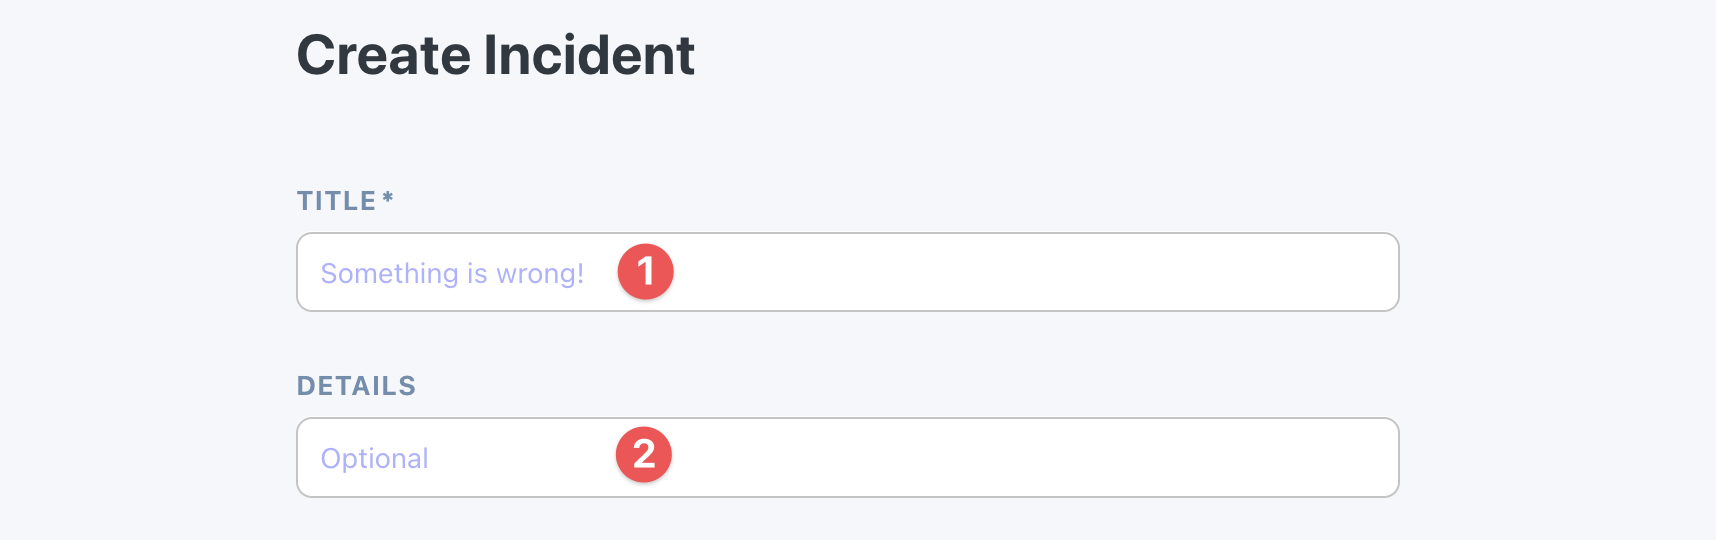The image size is (1716, 540).
Task: Click the Create Incident heading
Action: tap(495, 55)
